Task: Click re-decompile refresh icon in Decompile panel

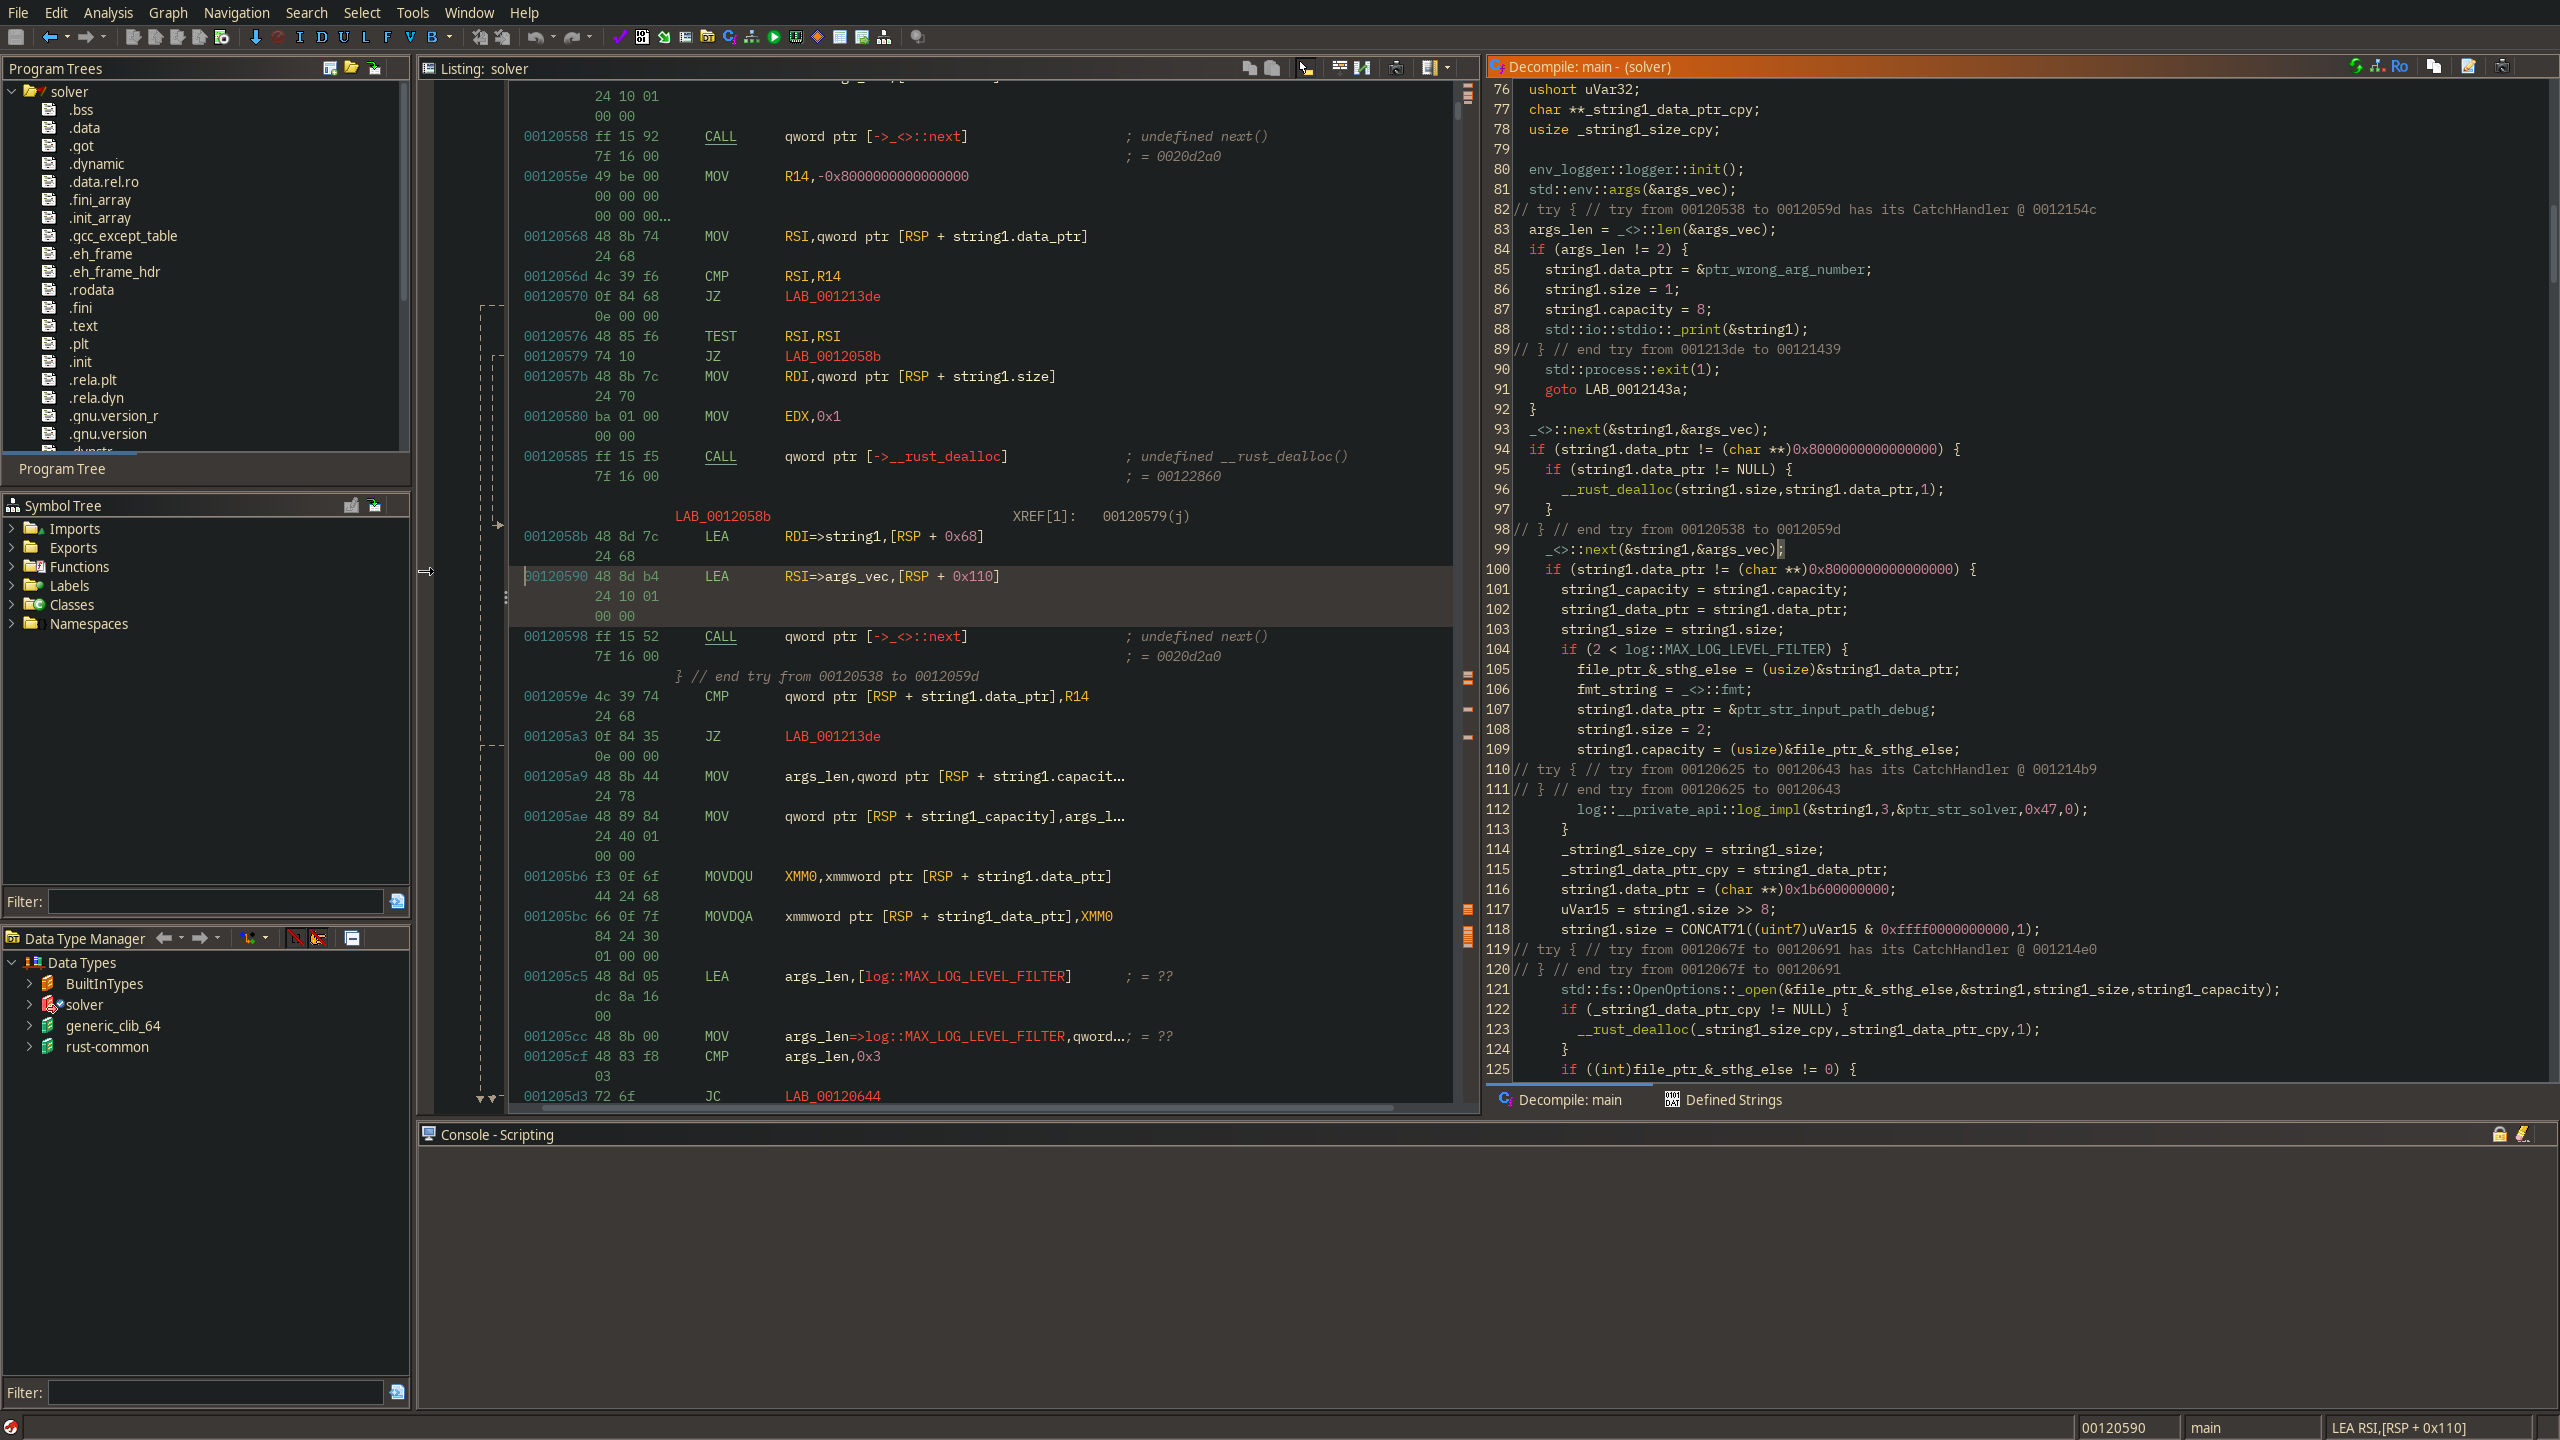Action: click(x=2355, y=66)
